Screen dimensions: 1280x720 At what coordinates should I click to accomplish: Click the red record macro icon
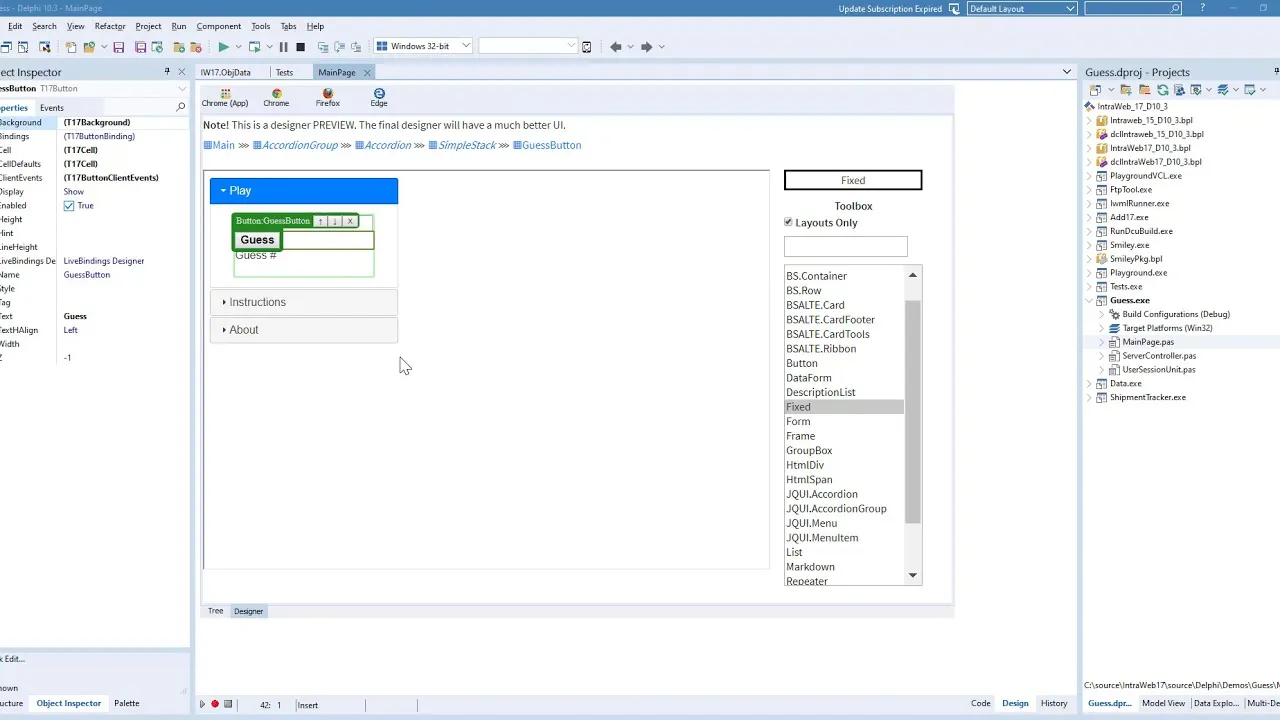click(x=215, y=704)
